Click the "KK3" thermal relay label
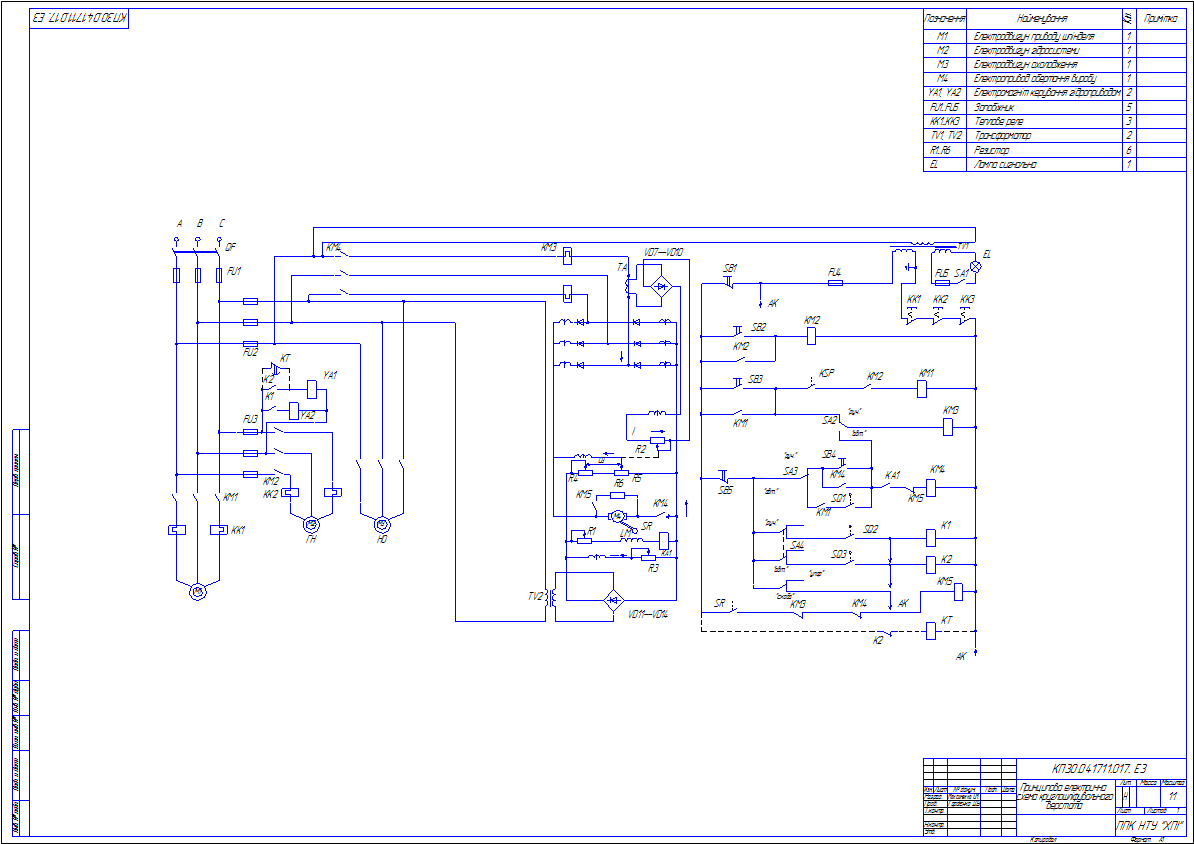This screenshot has height=844, width=1194. 967,300
